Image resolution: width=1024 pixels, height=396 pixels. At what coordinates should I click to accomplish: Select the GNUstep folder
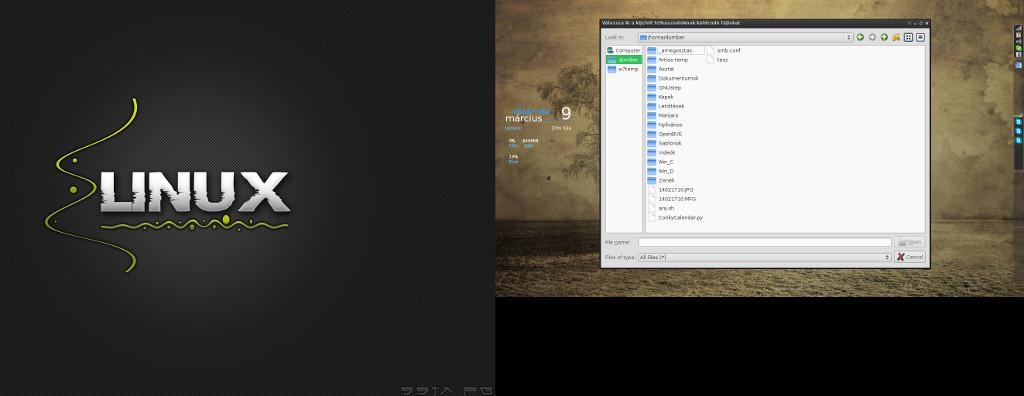pos(664,87)
